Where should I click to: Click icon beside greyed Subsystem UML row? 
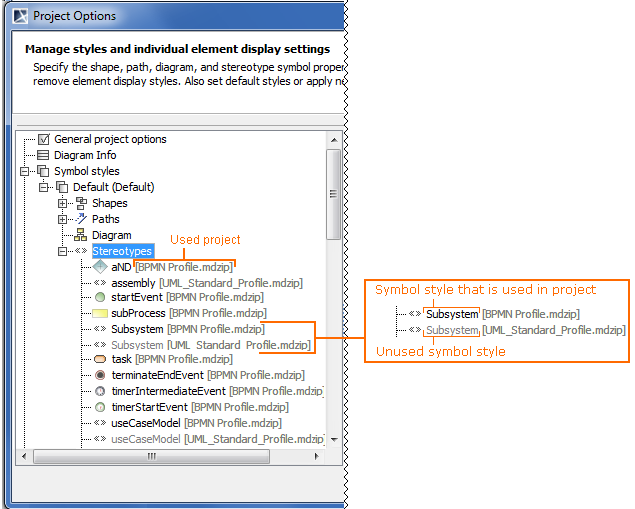(x=100, y=345)
